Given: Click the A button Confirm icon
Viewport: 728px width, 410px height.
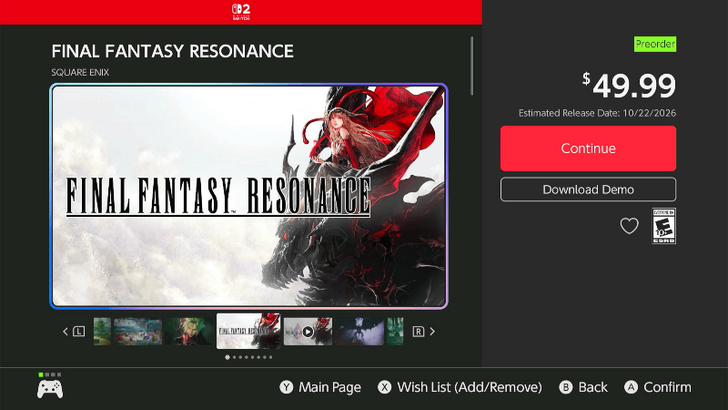Looking at the screenshot, I should click(x=630, y=387).
